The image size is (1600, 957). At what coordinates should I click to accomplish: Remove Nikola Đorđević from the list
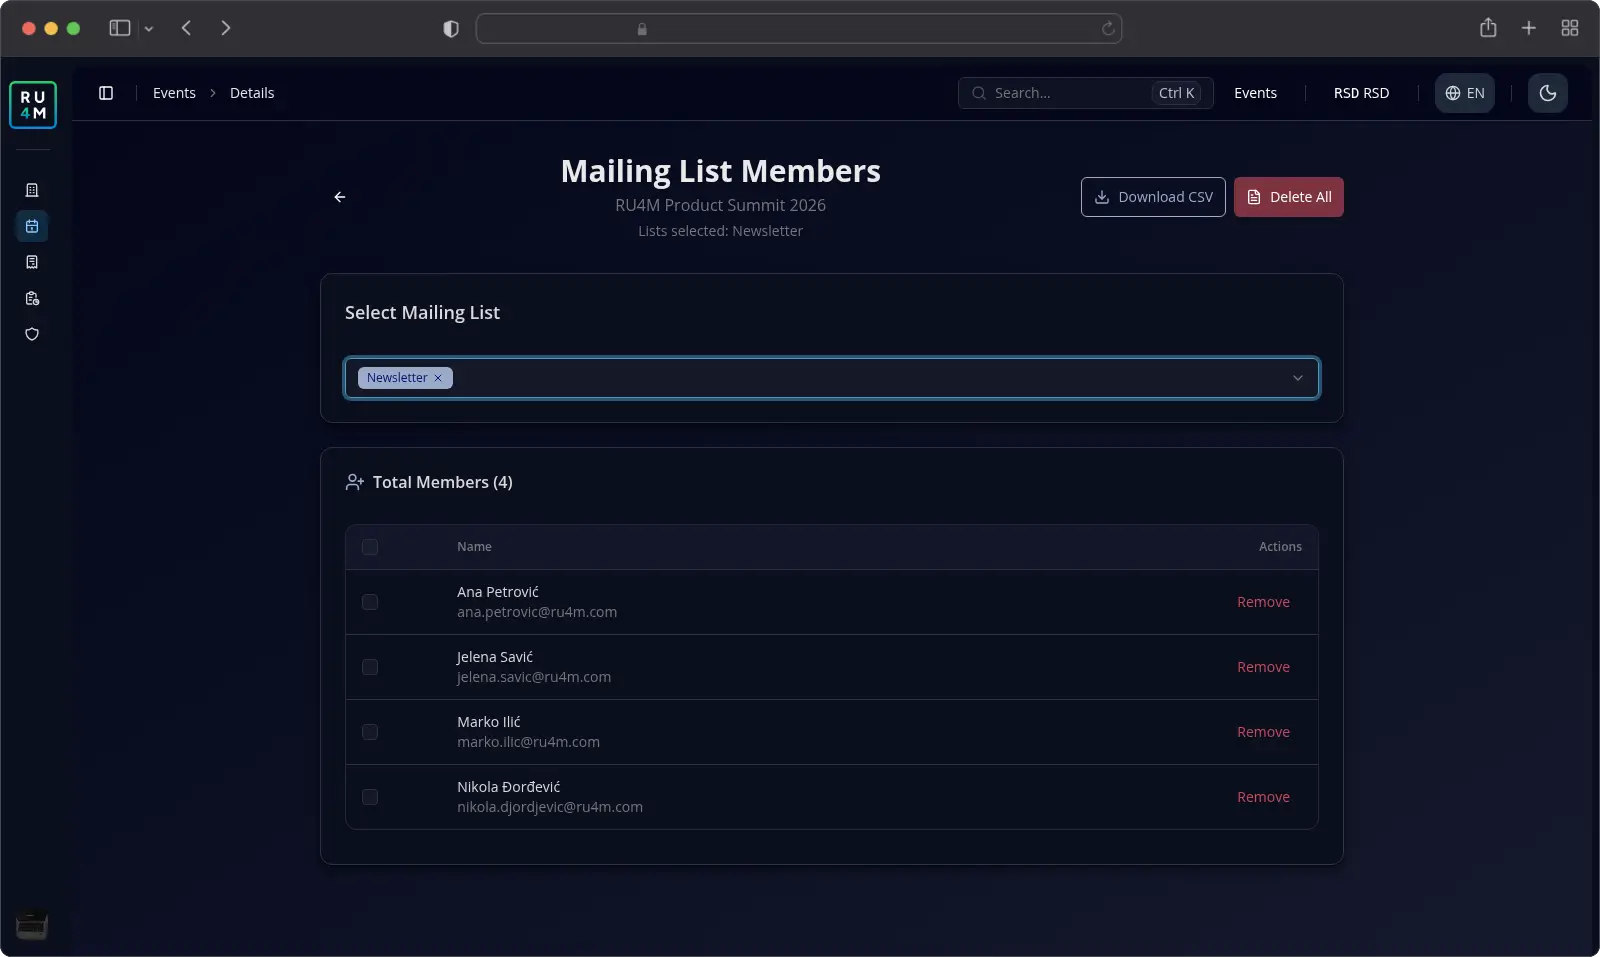[x=1263, y=797]
